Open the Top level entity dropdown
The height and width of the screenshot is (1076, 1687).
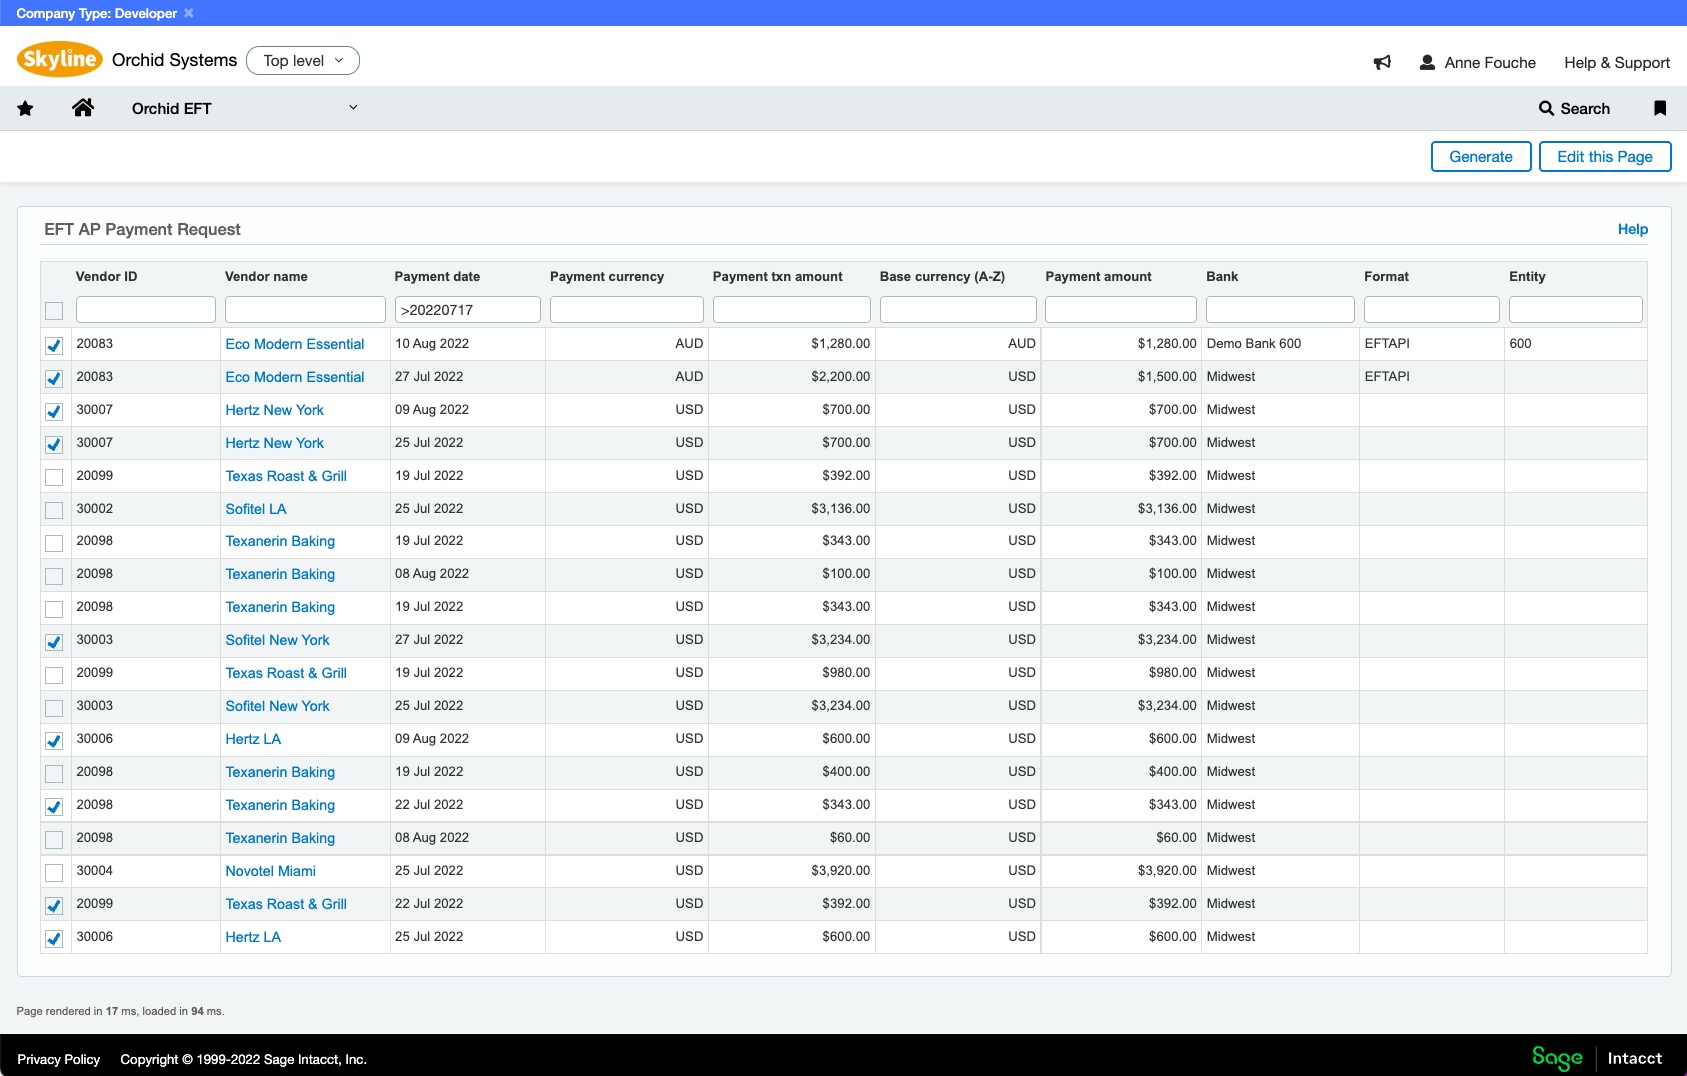pos(303,61)
